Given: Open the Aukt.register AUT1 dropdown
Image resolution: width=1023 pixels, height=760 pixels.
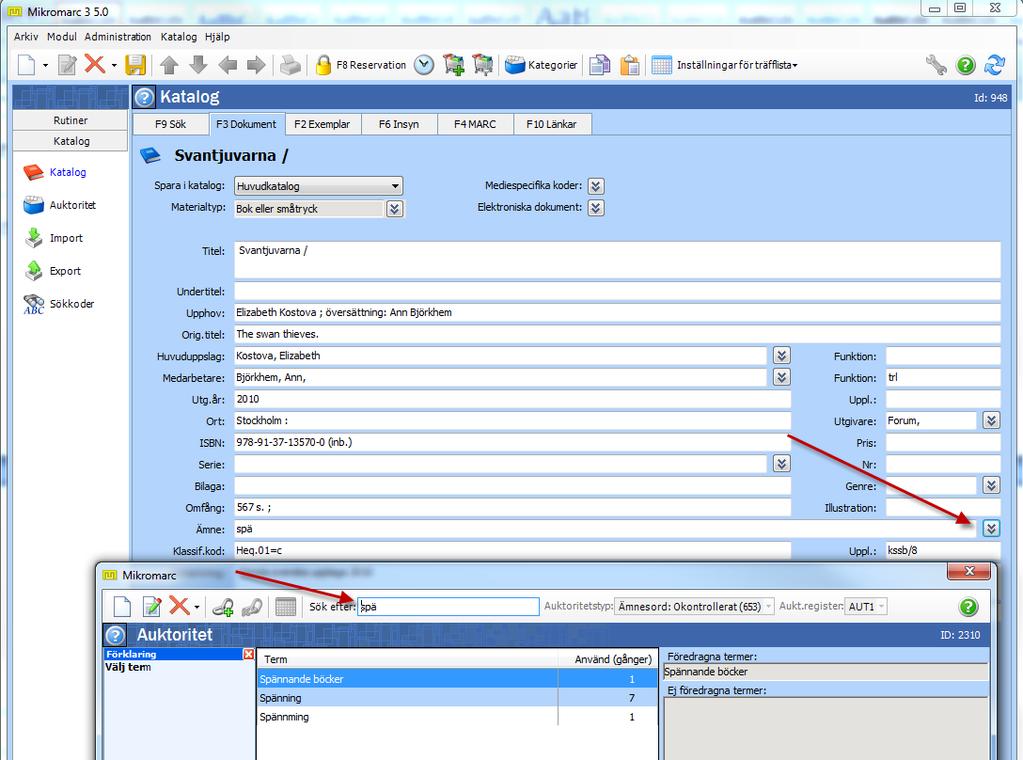Looking at the screenshot, I should (866, 606).
